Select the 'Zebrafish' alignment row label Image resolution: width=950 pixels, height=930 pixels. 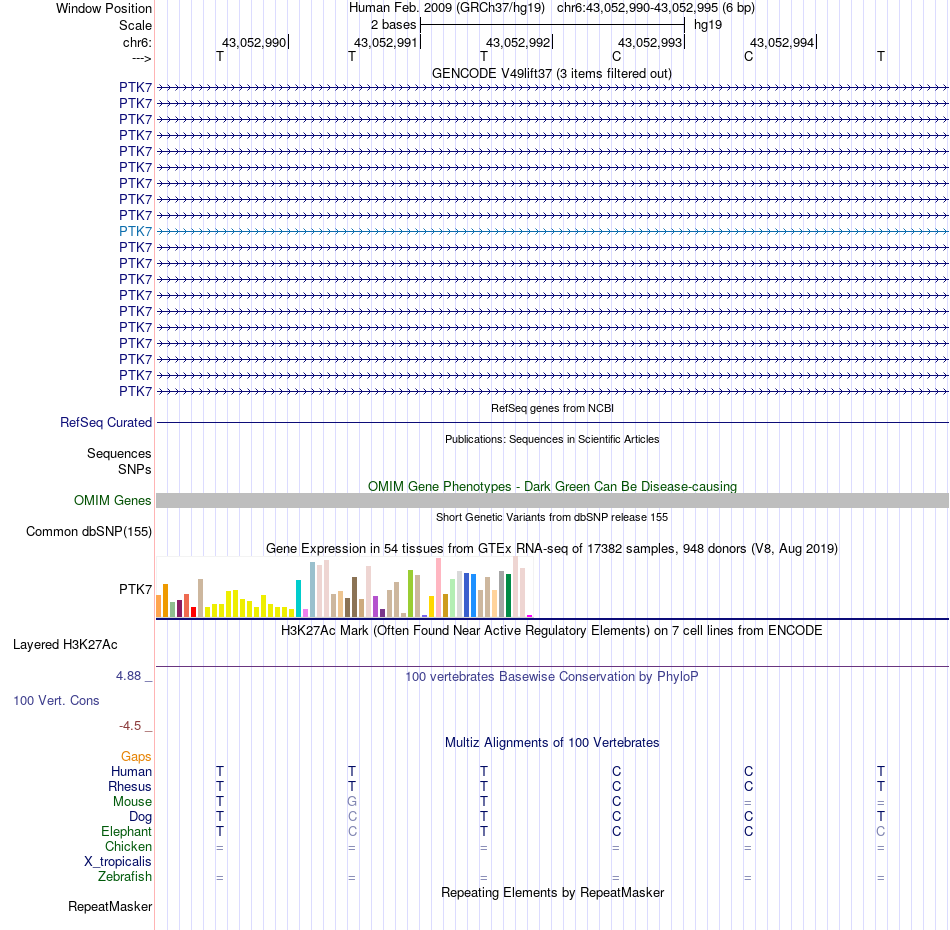(x=125, y=877)
